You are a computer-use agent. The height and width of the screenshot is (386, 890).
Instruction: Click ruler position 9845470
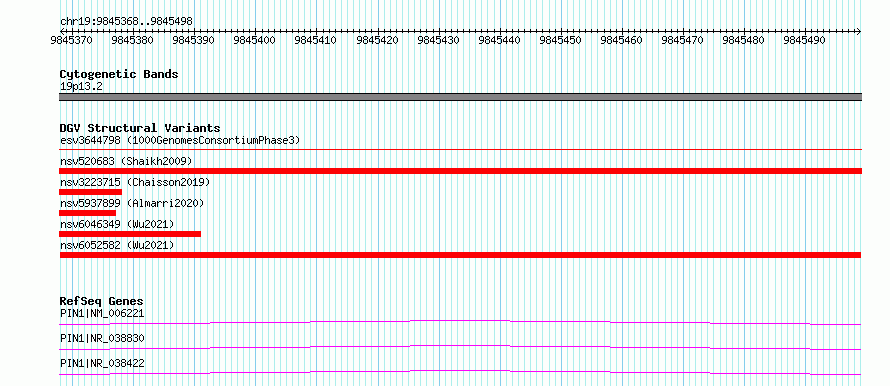click(x=683, y=40)
